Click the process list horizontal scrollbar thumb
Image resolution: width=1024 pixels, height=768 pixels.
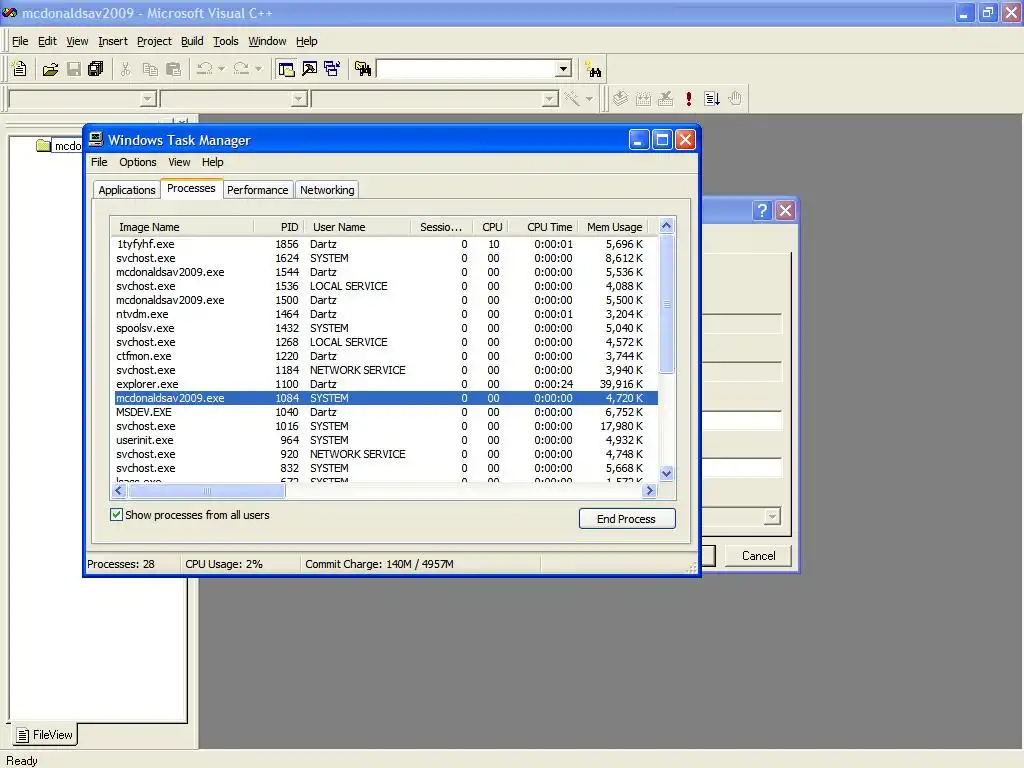click(x=206, y=490)
